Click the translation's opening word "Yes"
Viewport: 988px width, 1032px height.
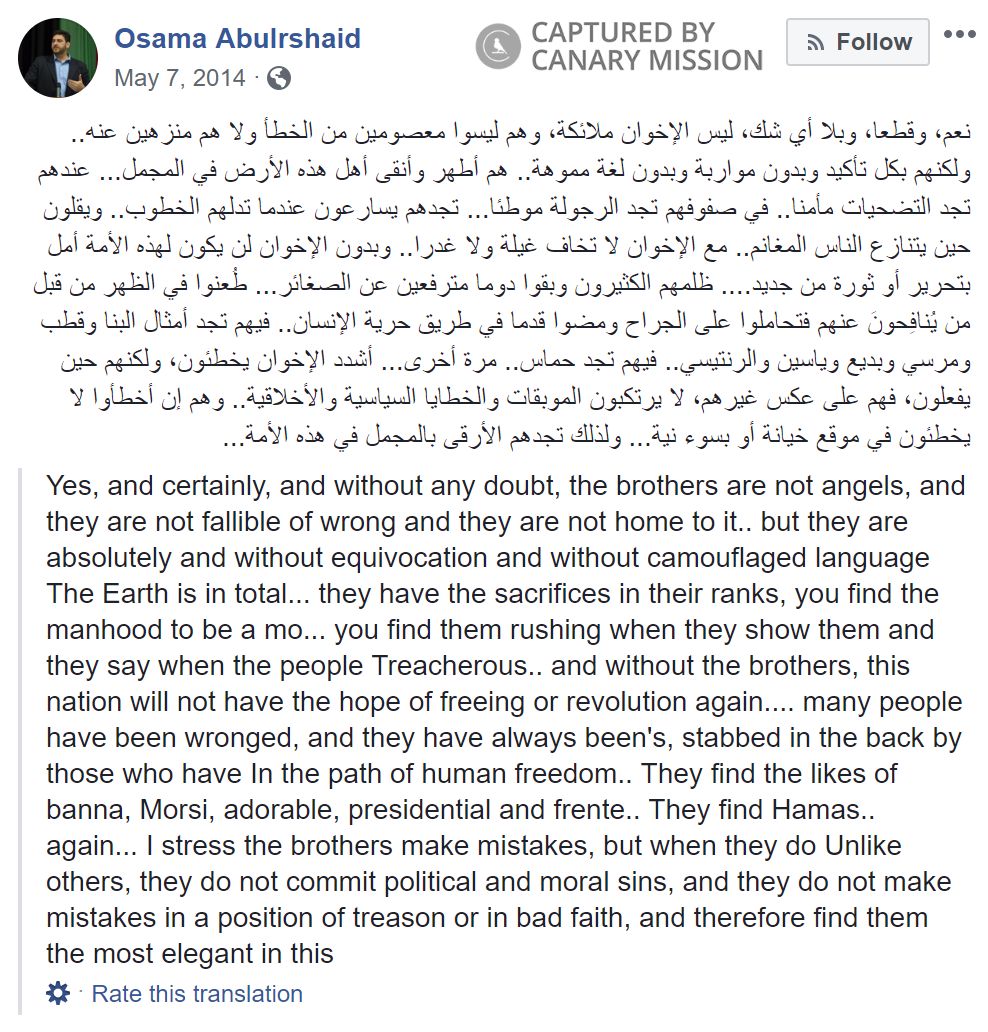[x=72, y=486]
